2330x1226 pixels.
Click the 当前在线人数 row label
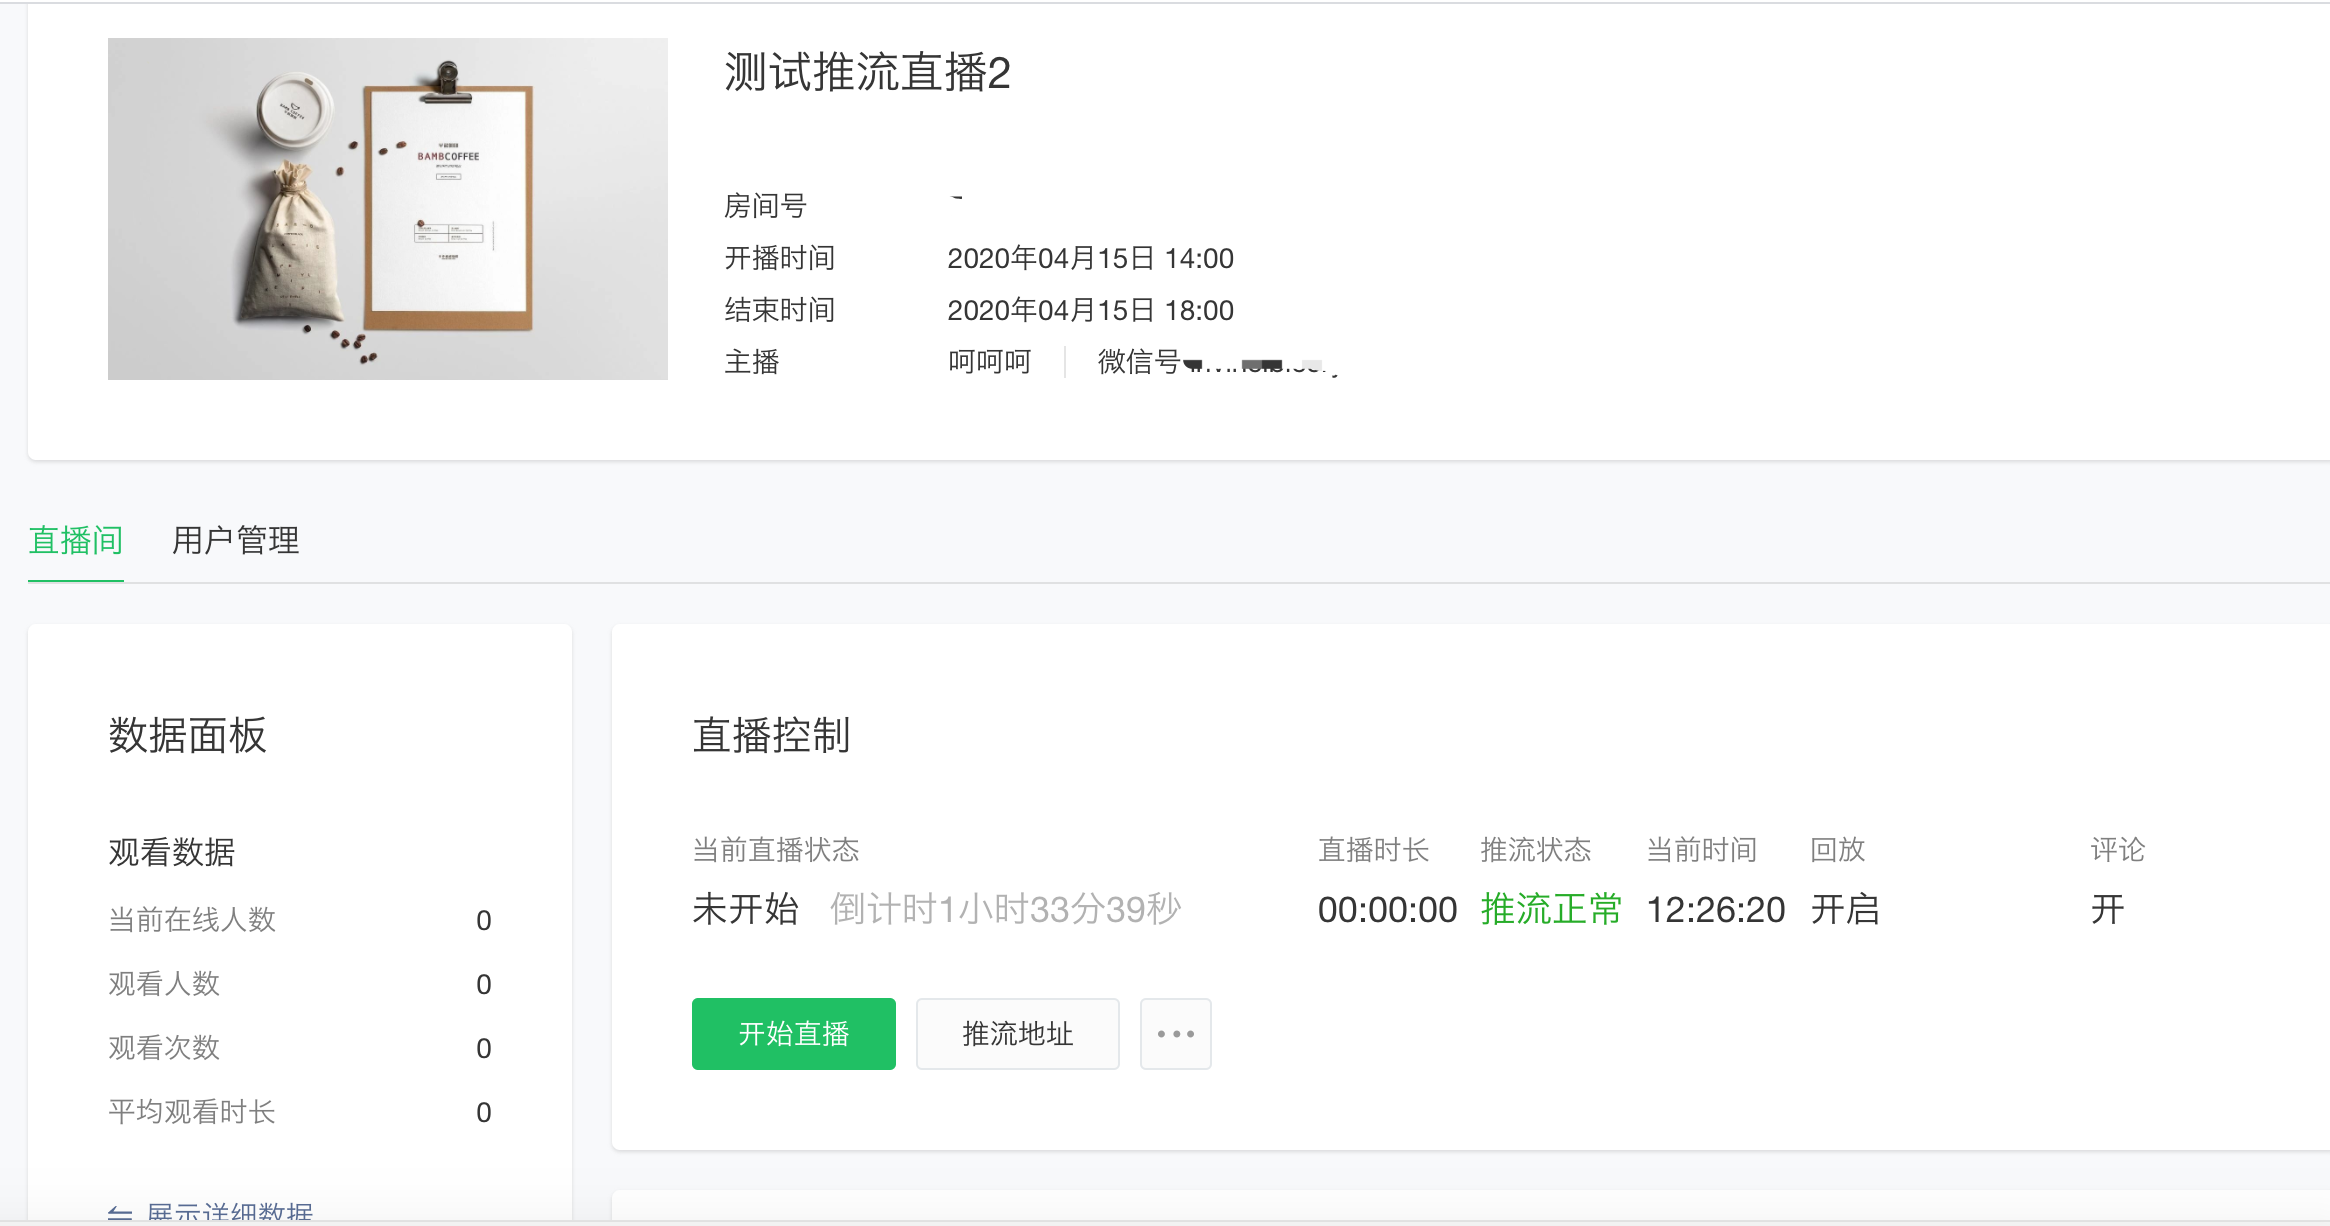point(192,920)
